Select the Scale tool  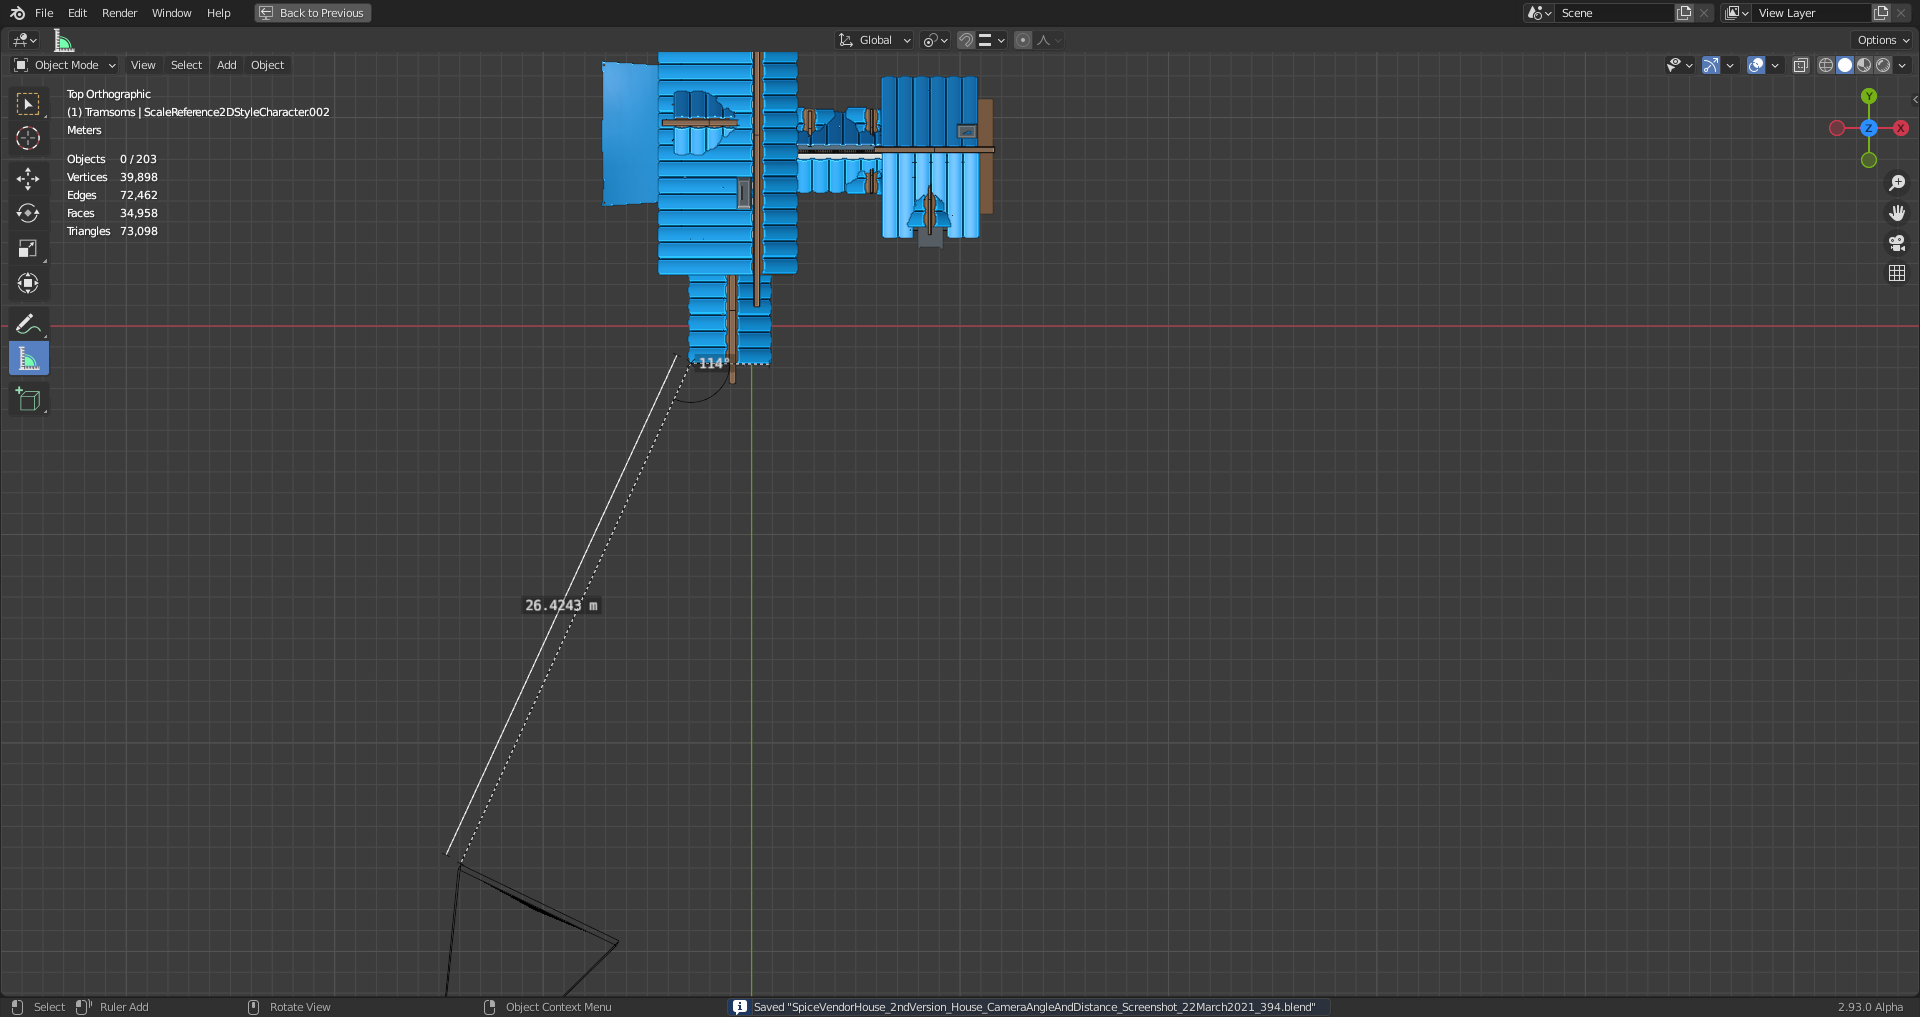28,249
